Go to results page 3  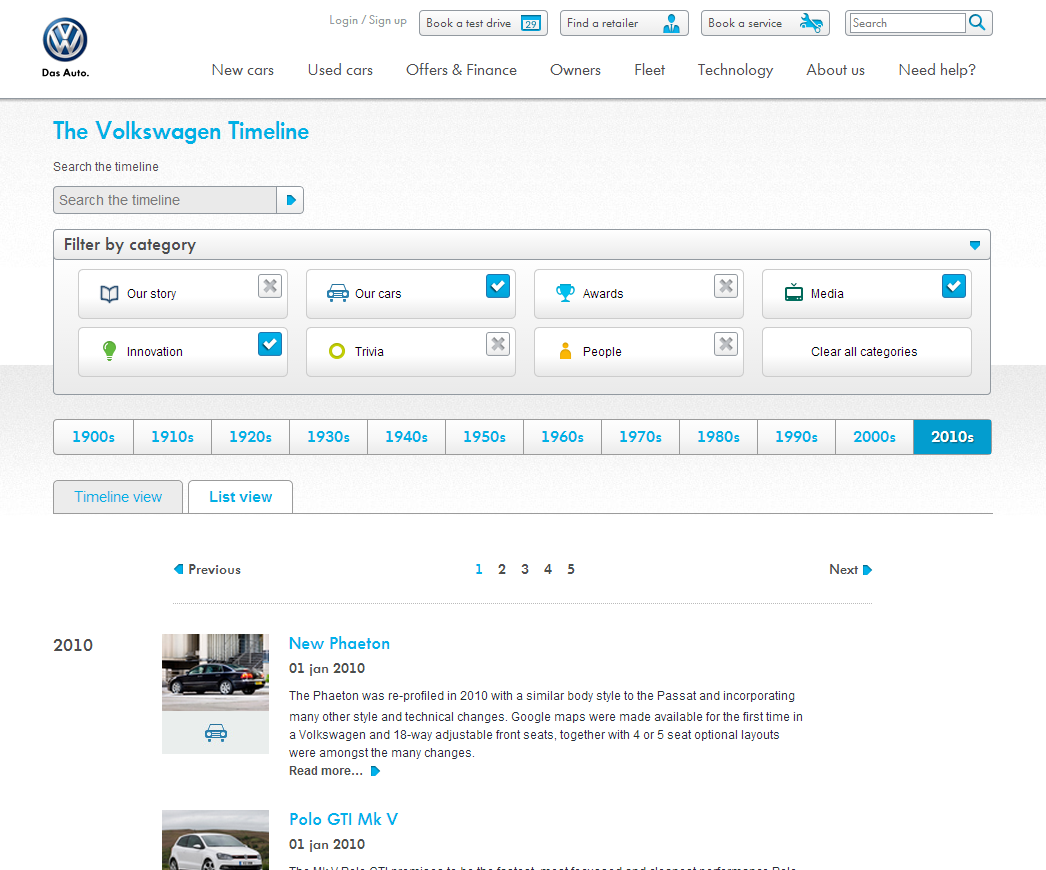point(525,569)
